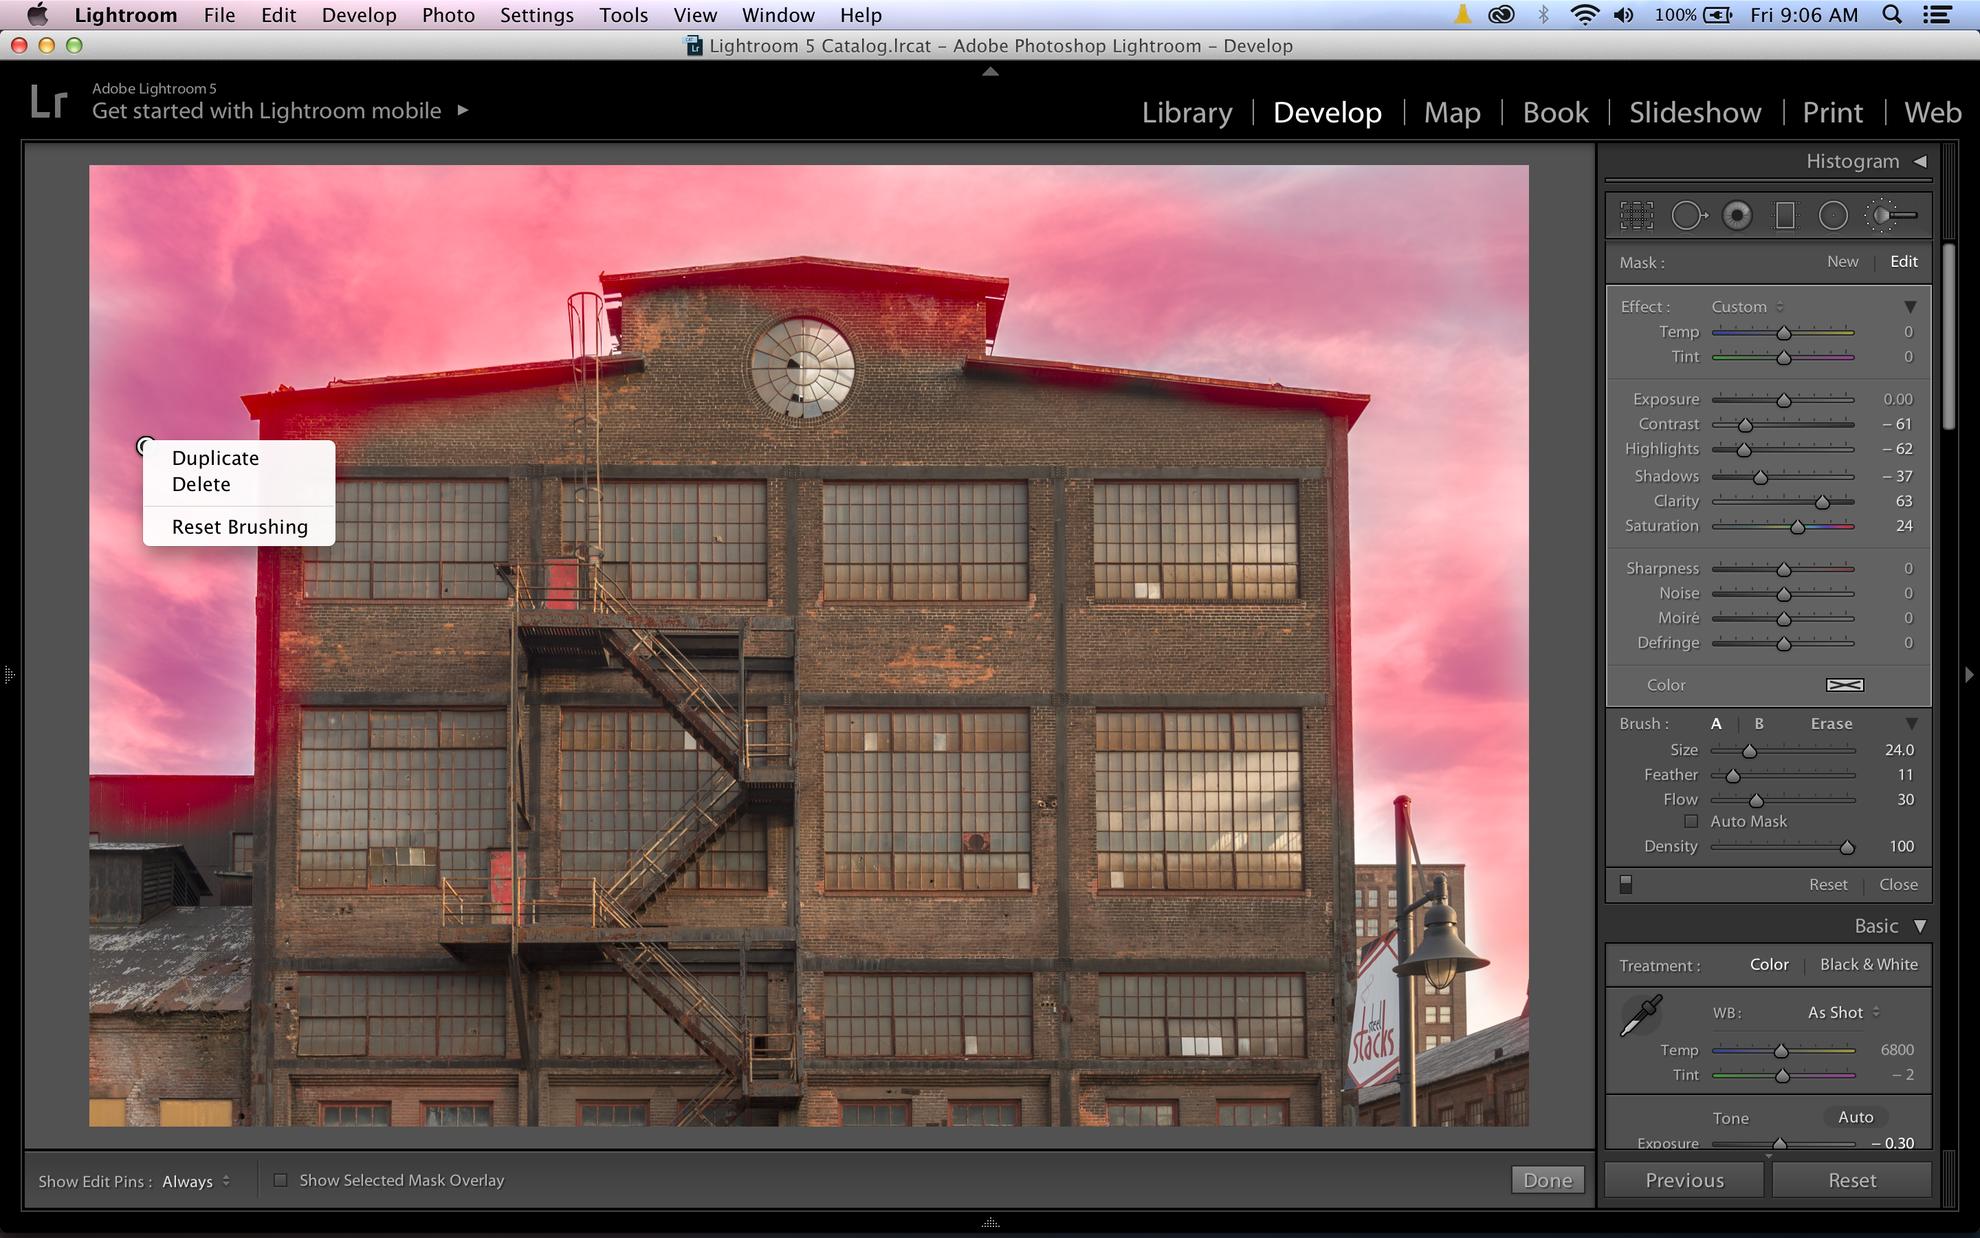Viewport: 1980px width, 1238px height.
Task: Select the Erase brush mode
Action: click(1831, 723)
